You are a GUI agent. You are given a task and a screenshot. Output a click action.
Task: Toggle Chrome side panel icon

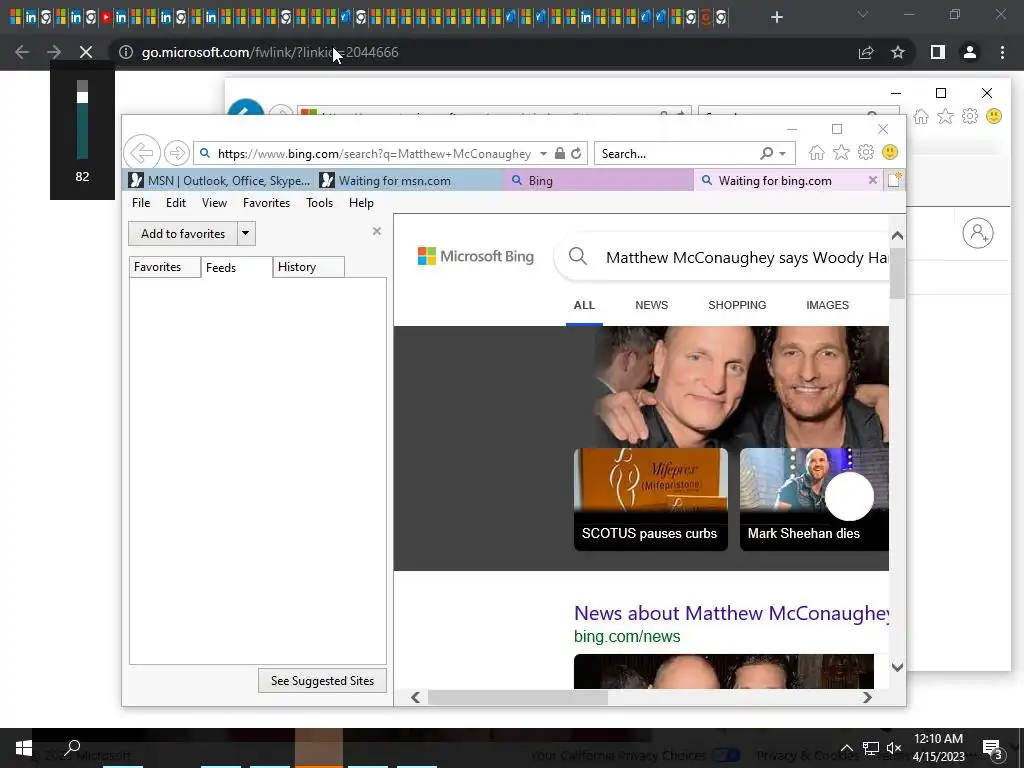point(938,52)
